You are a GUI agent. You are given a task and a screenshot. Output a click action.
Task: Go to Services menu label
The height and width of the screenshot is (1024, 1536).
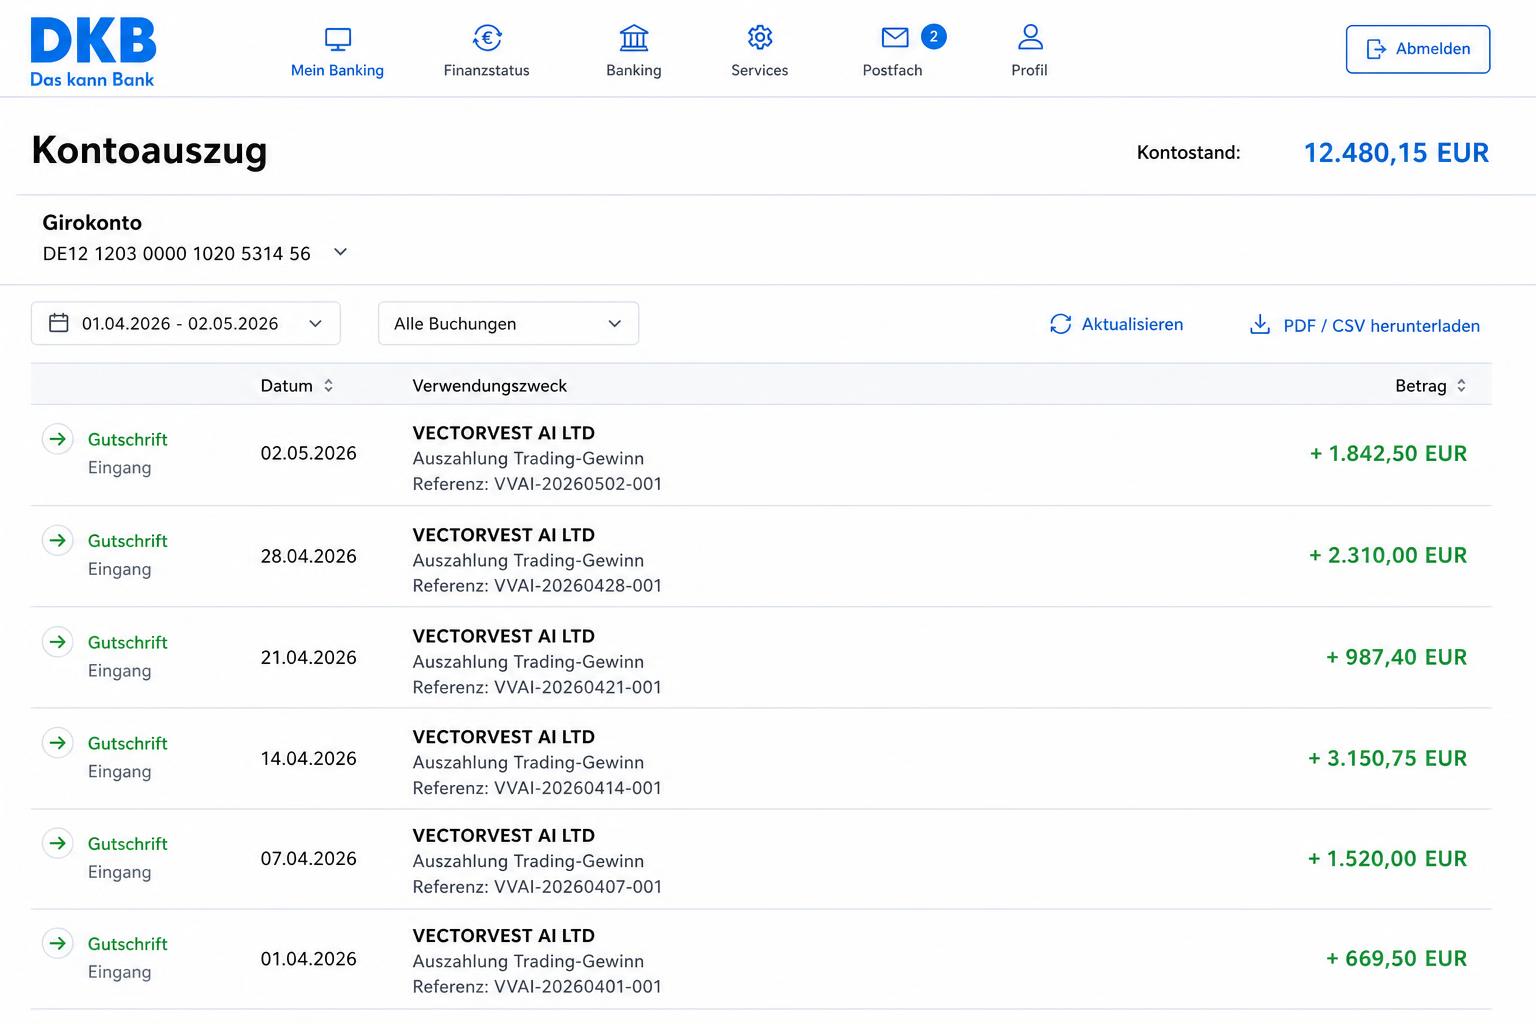[760, 70]
